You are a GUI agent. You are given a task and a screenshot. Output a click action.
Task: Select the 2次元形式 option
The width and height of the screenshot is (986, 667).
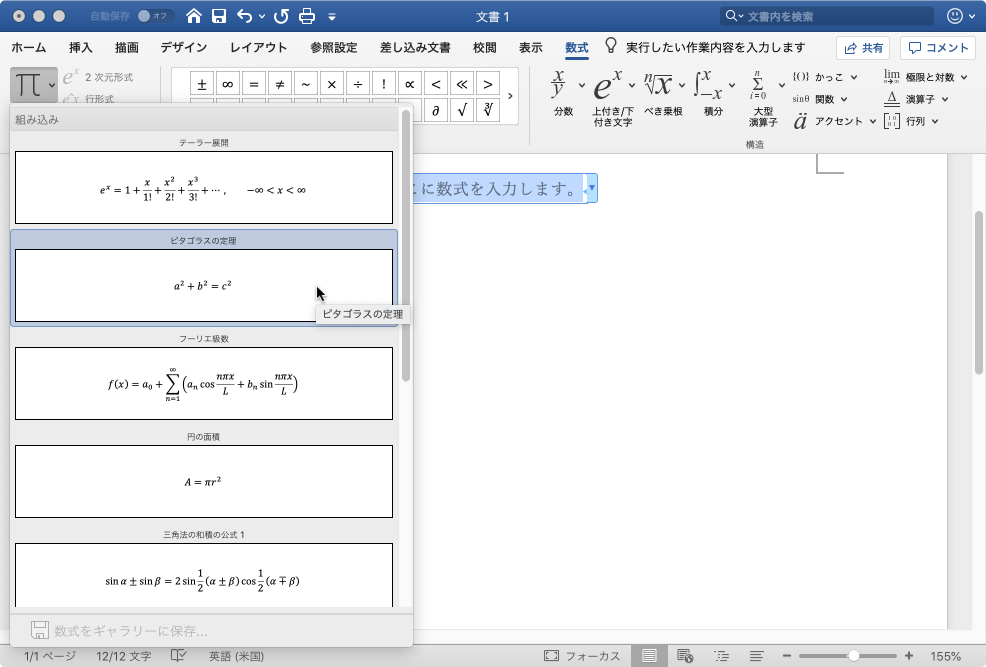pyautogui.click(x=98, y=77)
